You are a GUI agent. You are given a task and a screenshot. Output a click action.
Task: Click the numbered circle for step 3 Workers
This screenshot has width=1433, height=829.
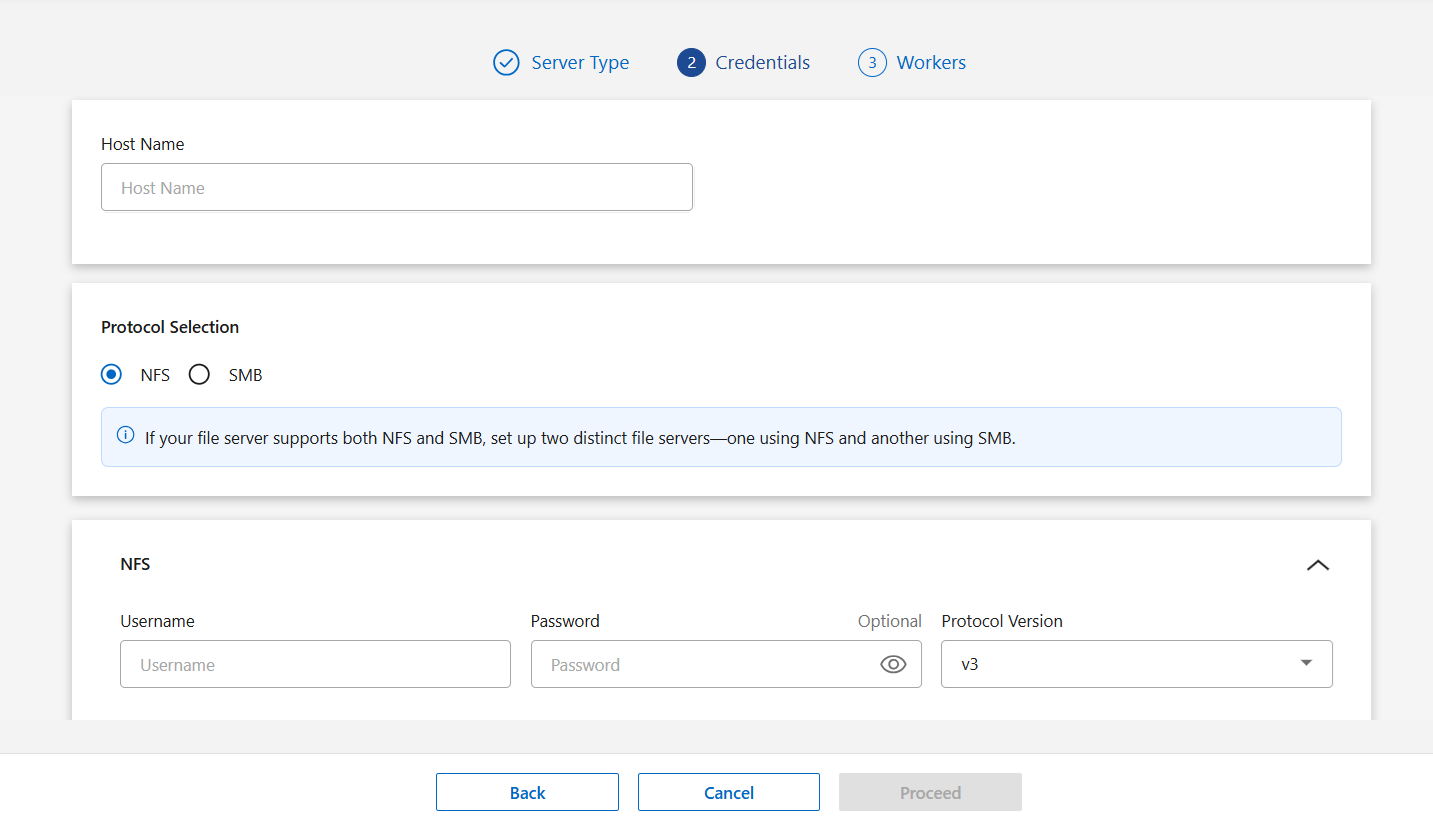[871, 62]
